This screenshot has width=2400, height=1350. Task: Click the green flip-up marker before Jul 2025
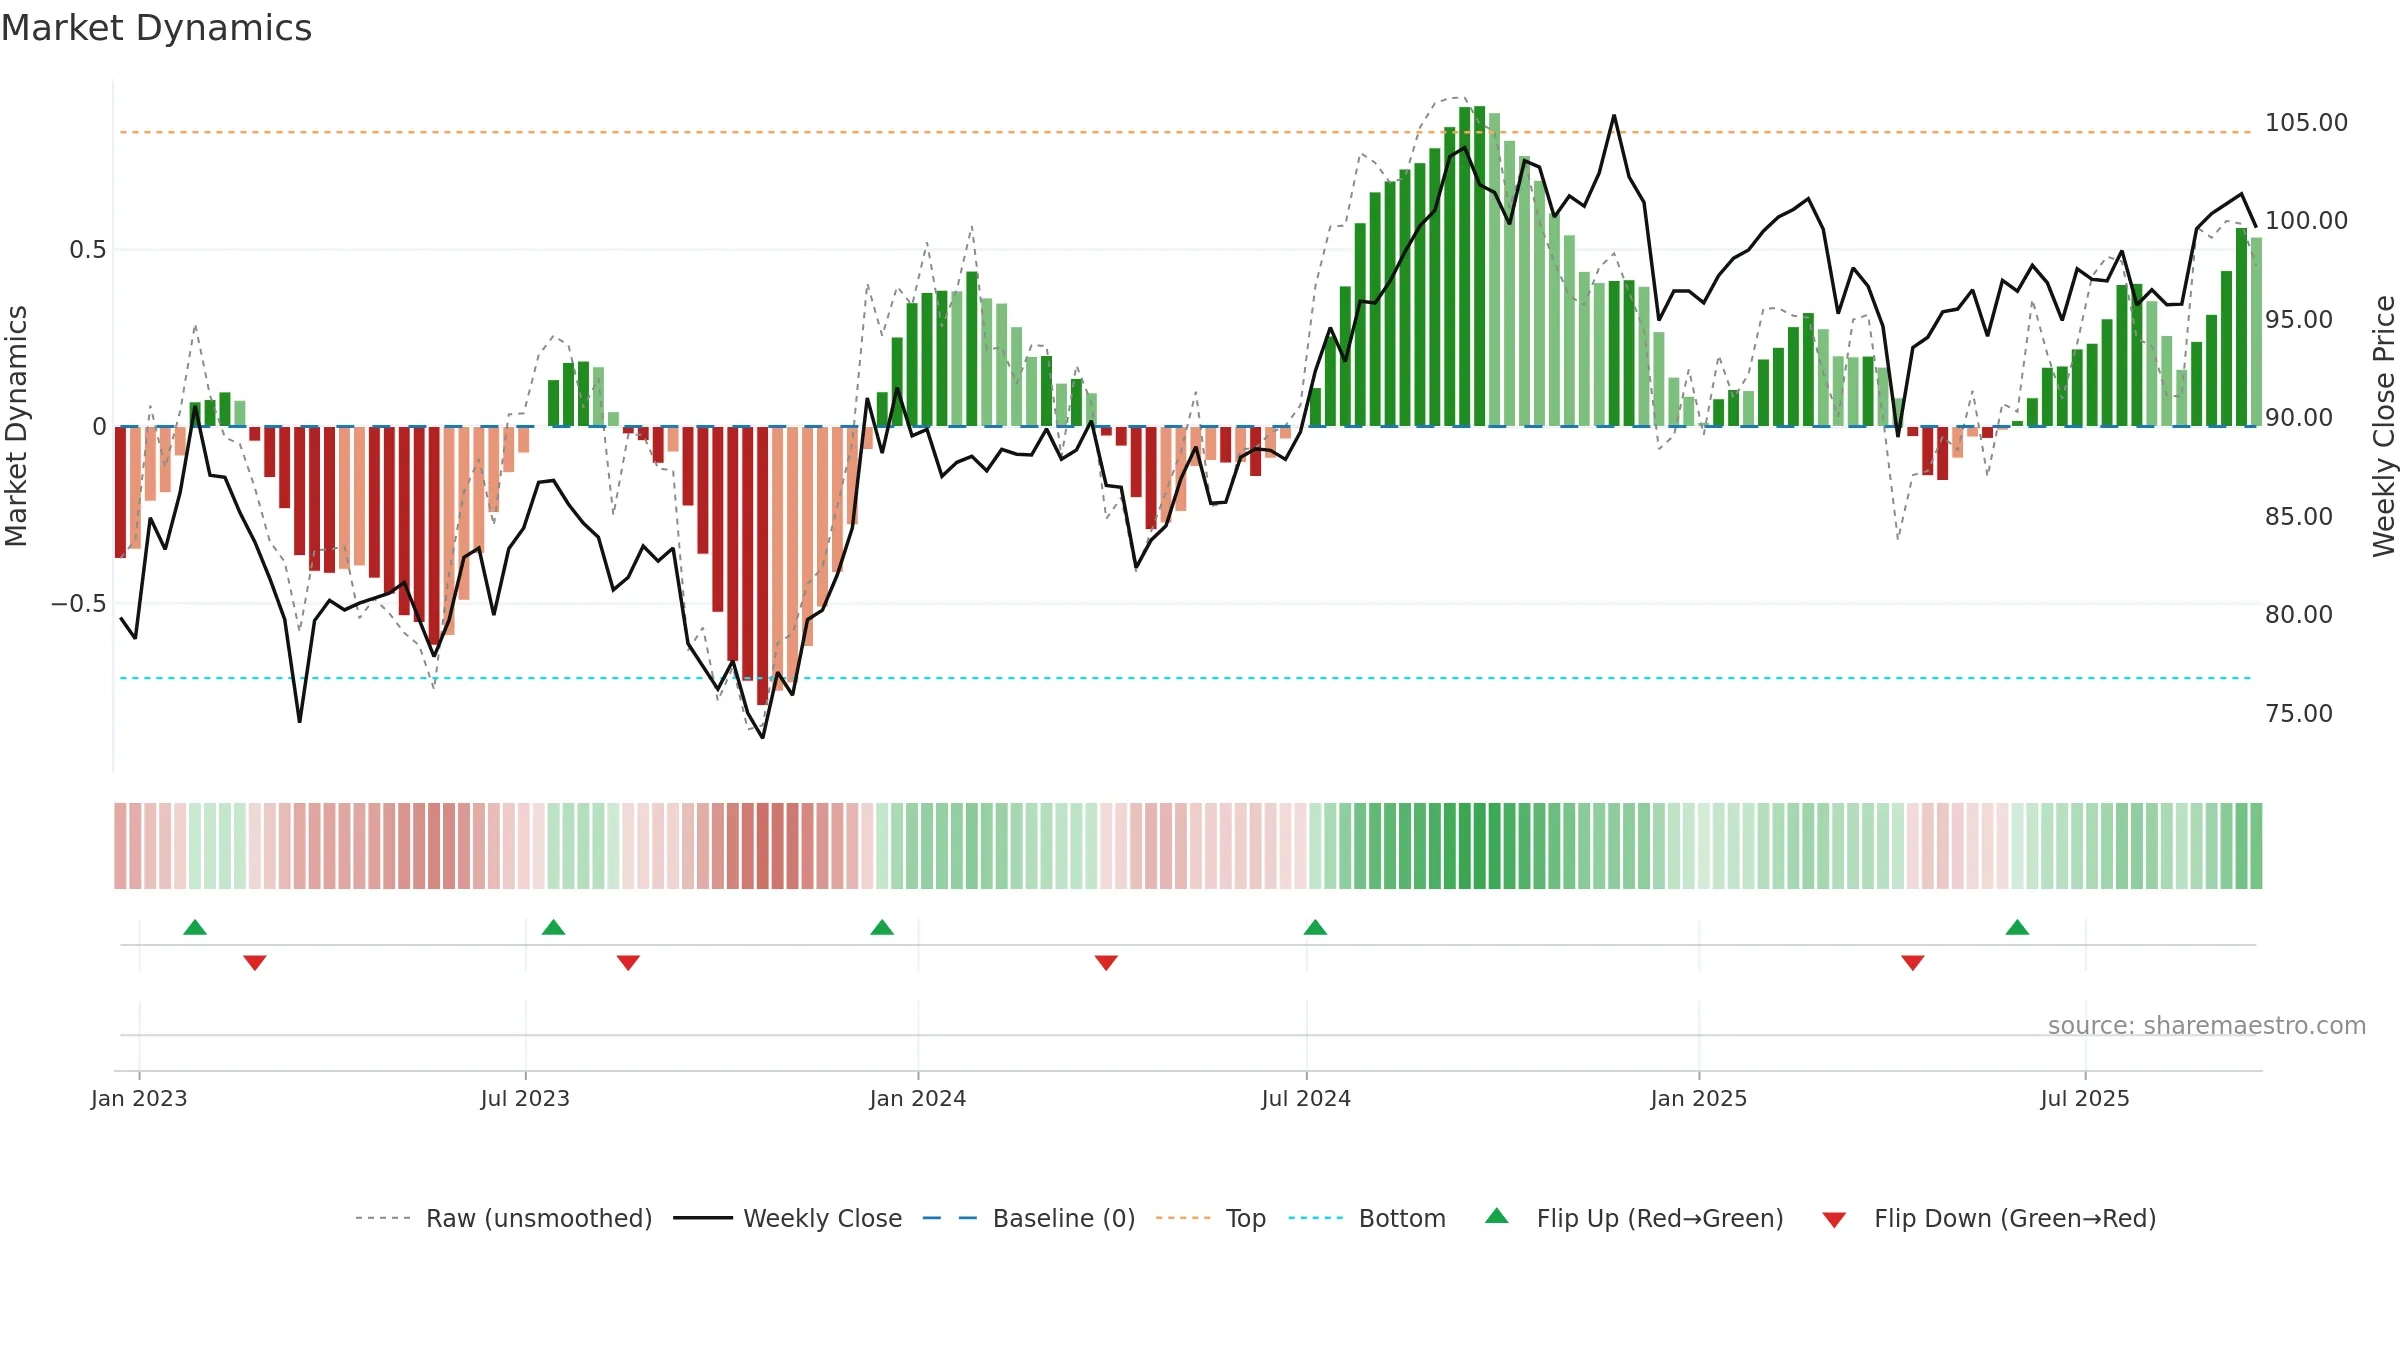coord(2018,927)
